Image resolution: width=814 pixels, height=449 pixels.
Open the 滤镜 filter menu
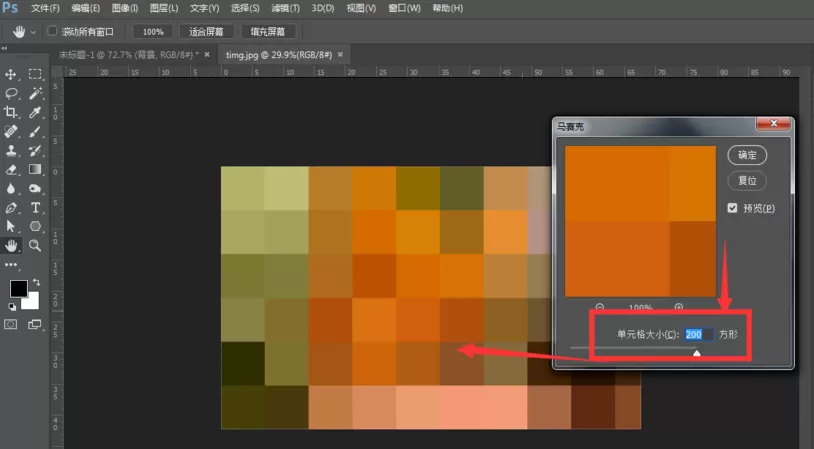pos(285,8)
